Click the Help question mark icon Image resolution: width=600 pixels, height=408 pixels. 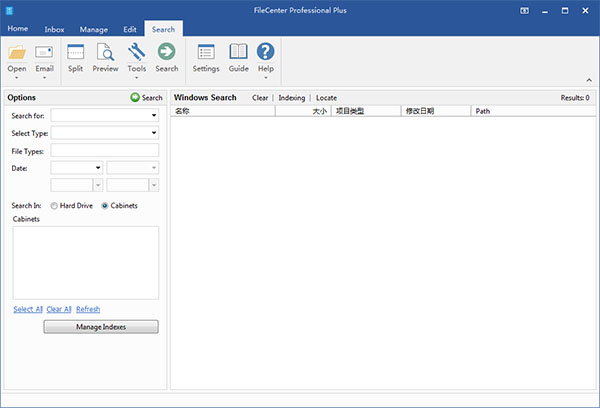click(x=265, y=52)
